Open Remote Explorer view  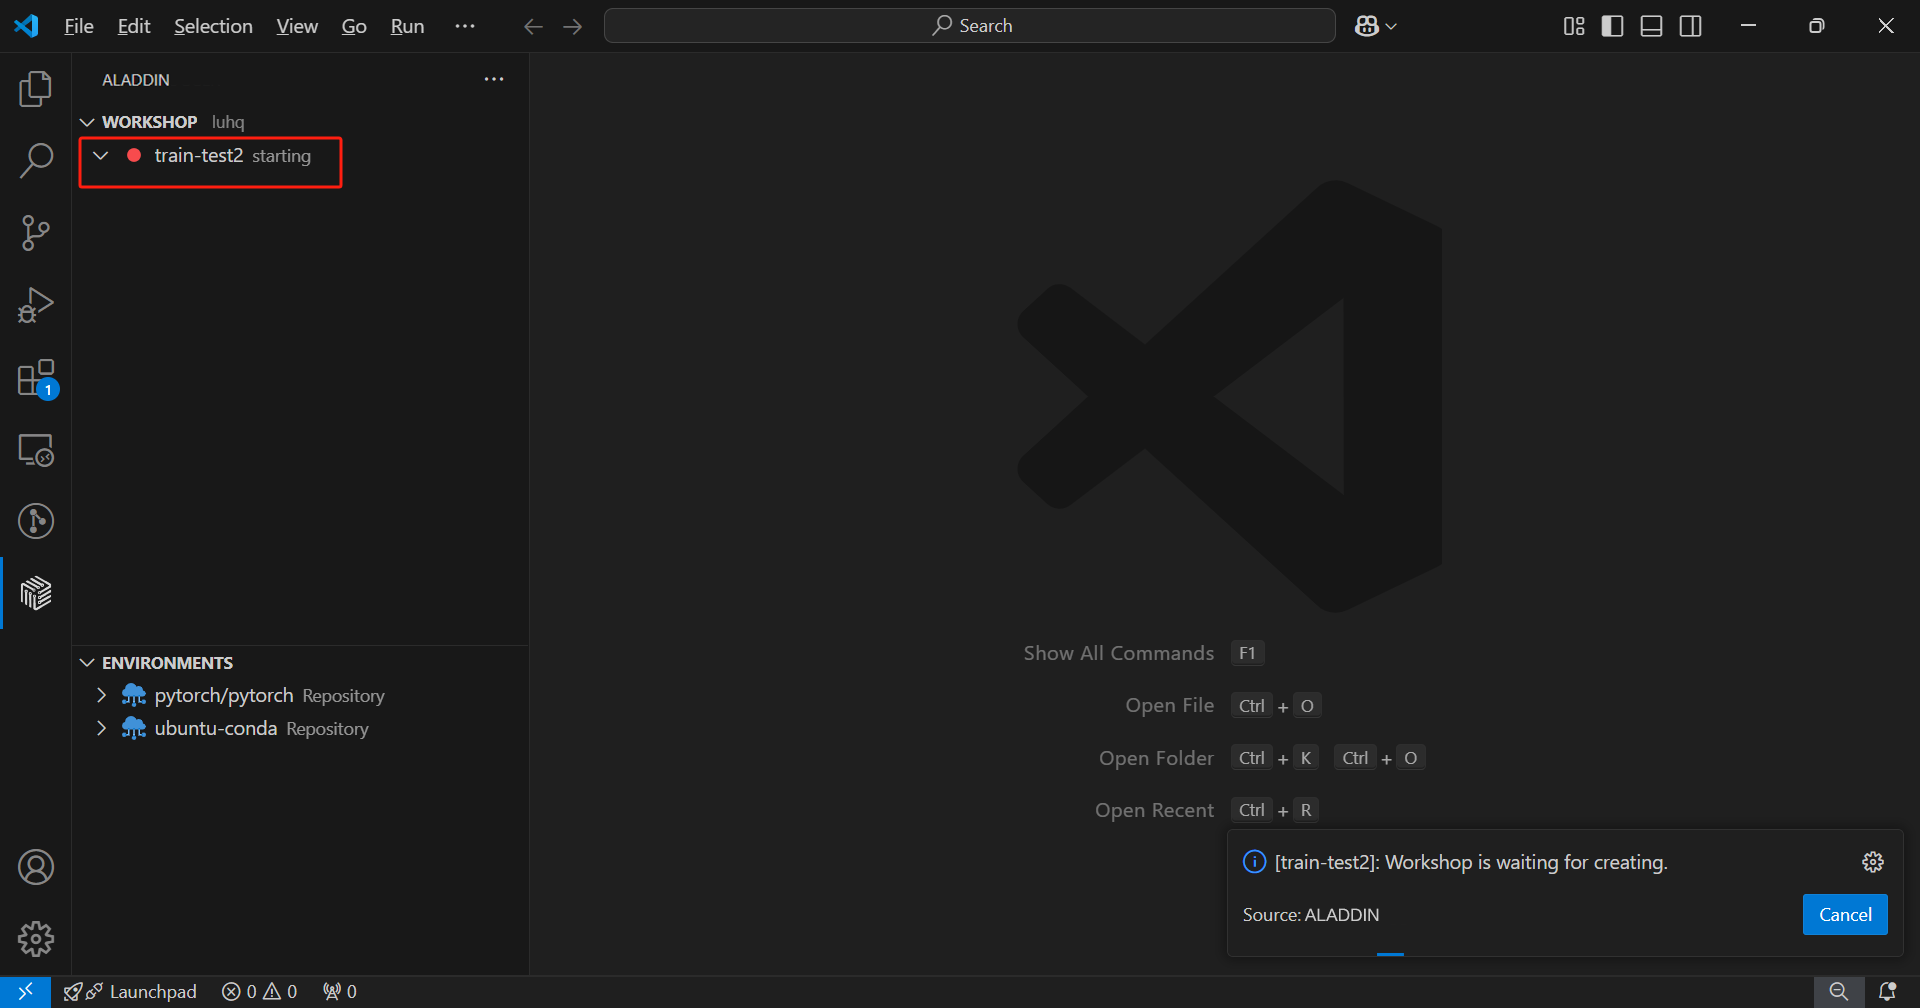tap(36, 450)
